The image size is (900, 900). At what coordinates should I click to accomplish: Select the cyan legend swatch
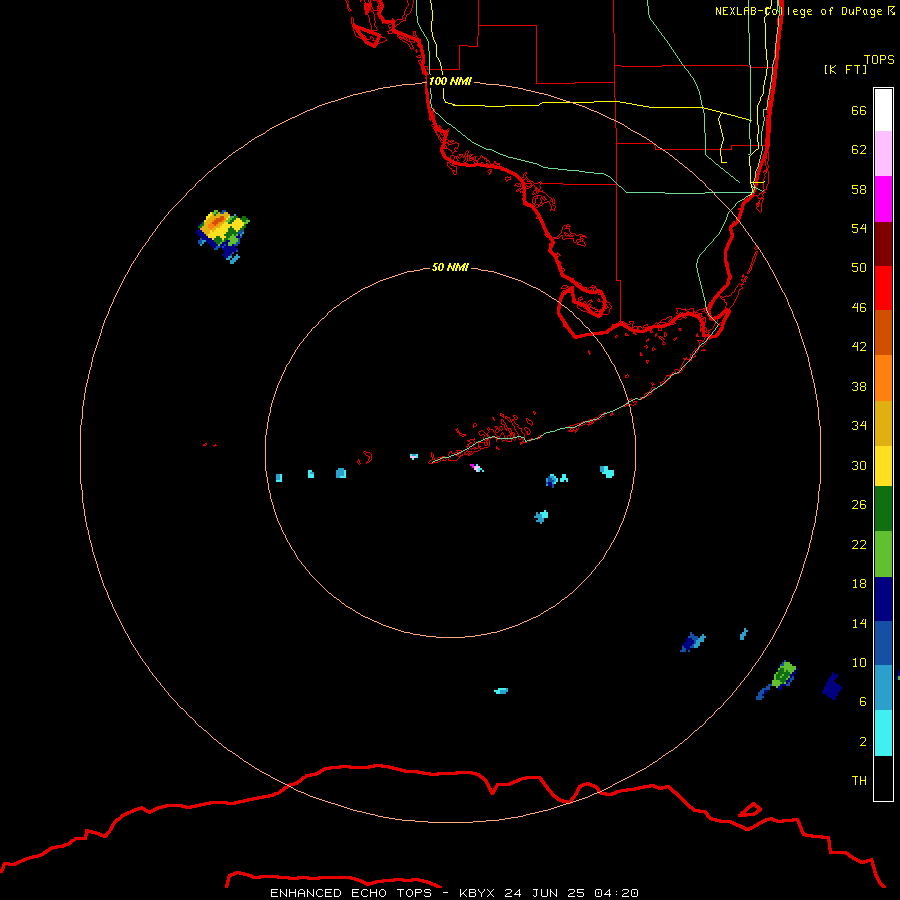point(883,733)
